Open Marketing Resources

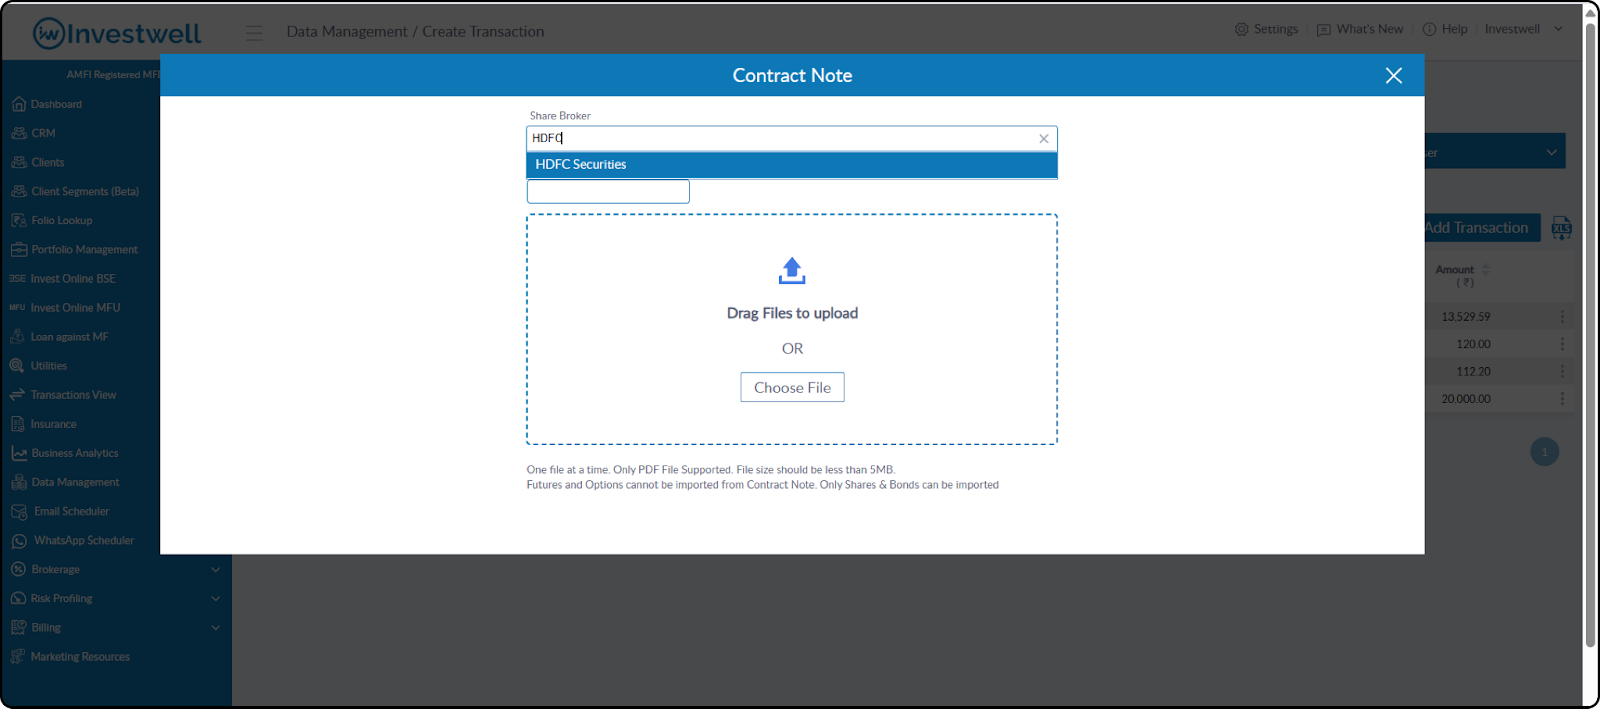tap(80, 657)
